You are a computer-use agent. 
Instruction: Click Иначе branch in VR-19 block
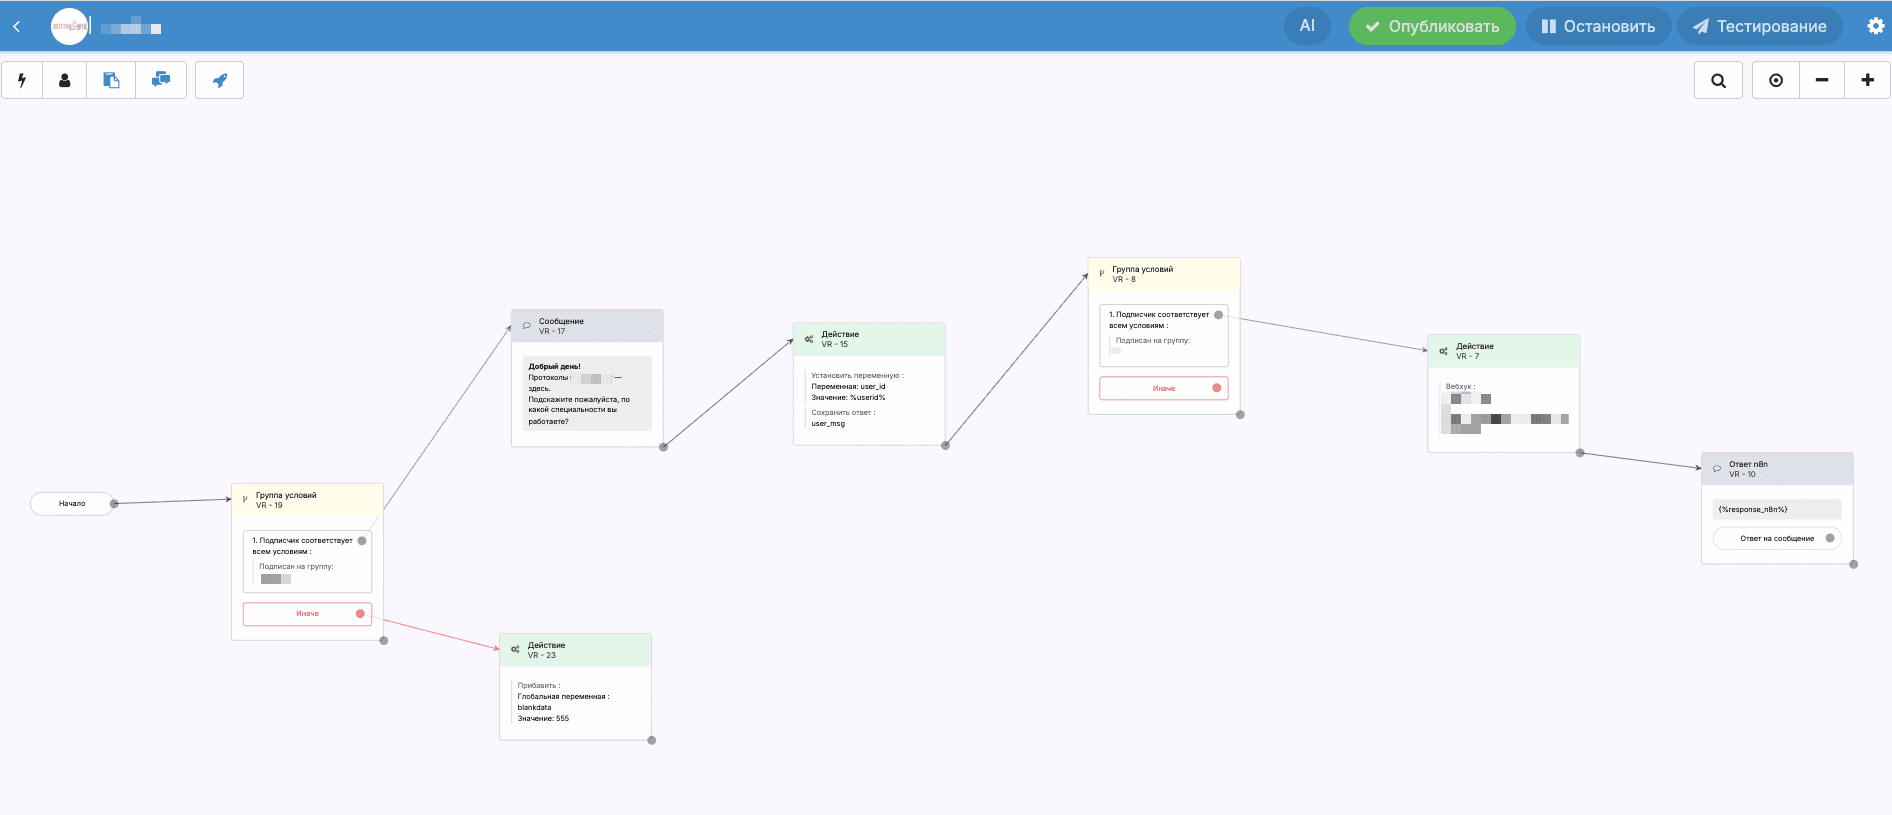pyautogui.click(x=307, y=614)
